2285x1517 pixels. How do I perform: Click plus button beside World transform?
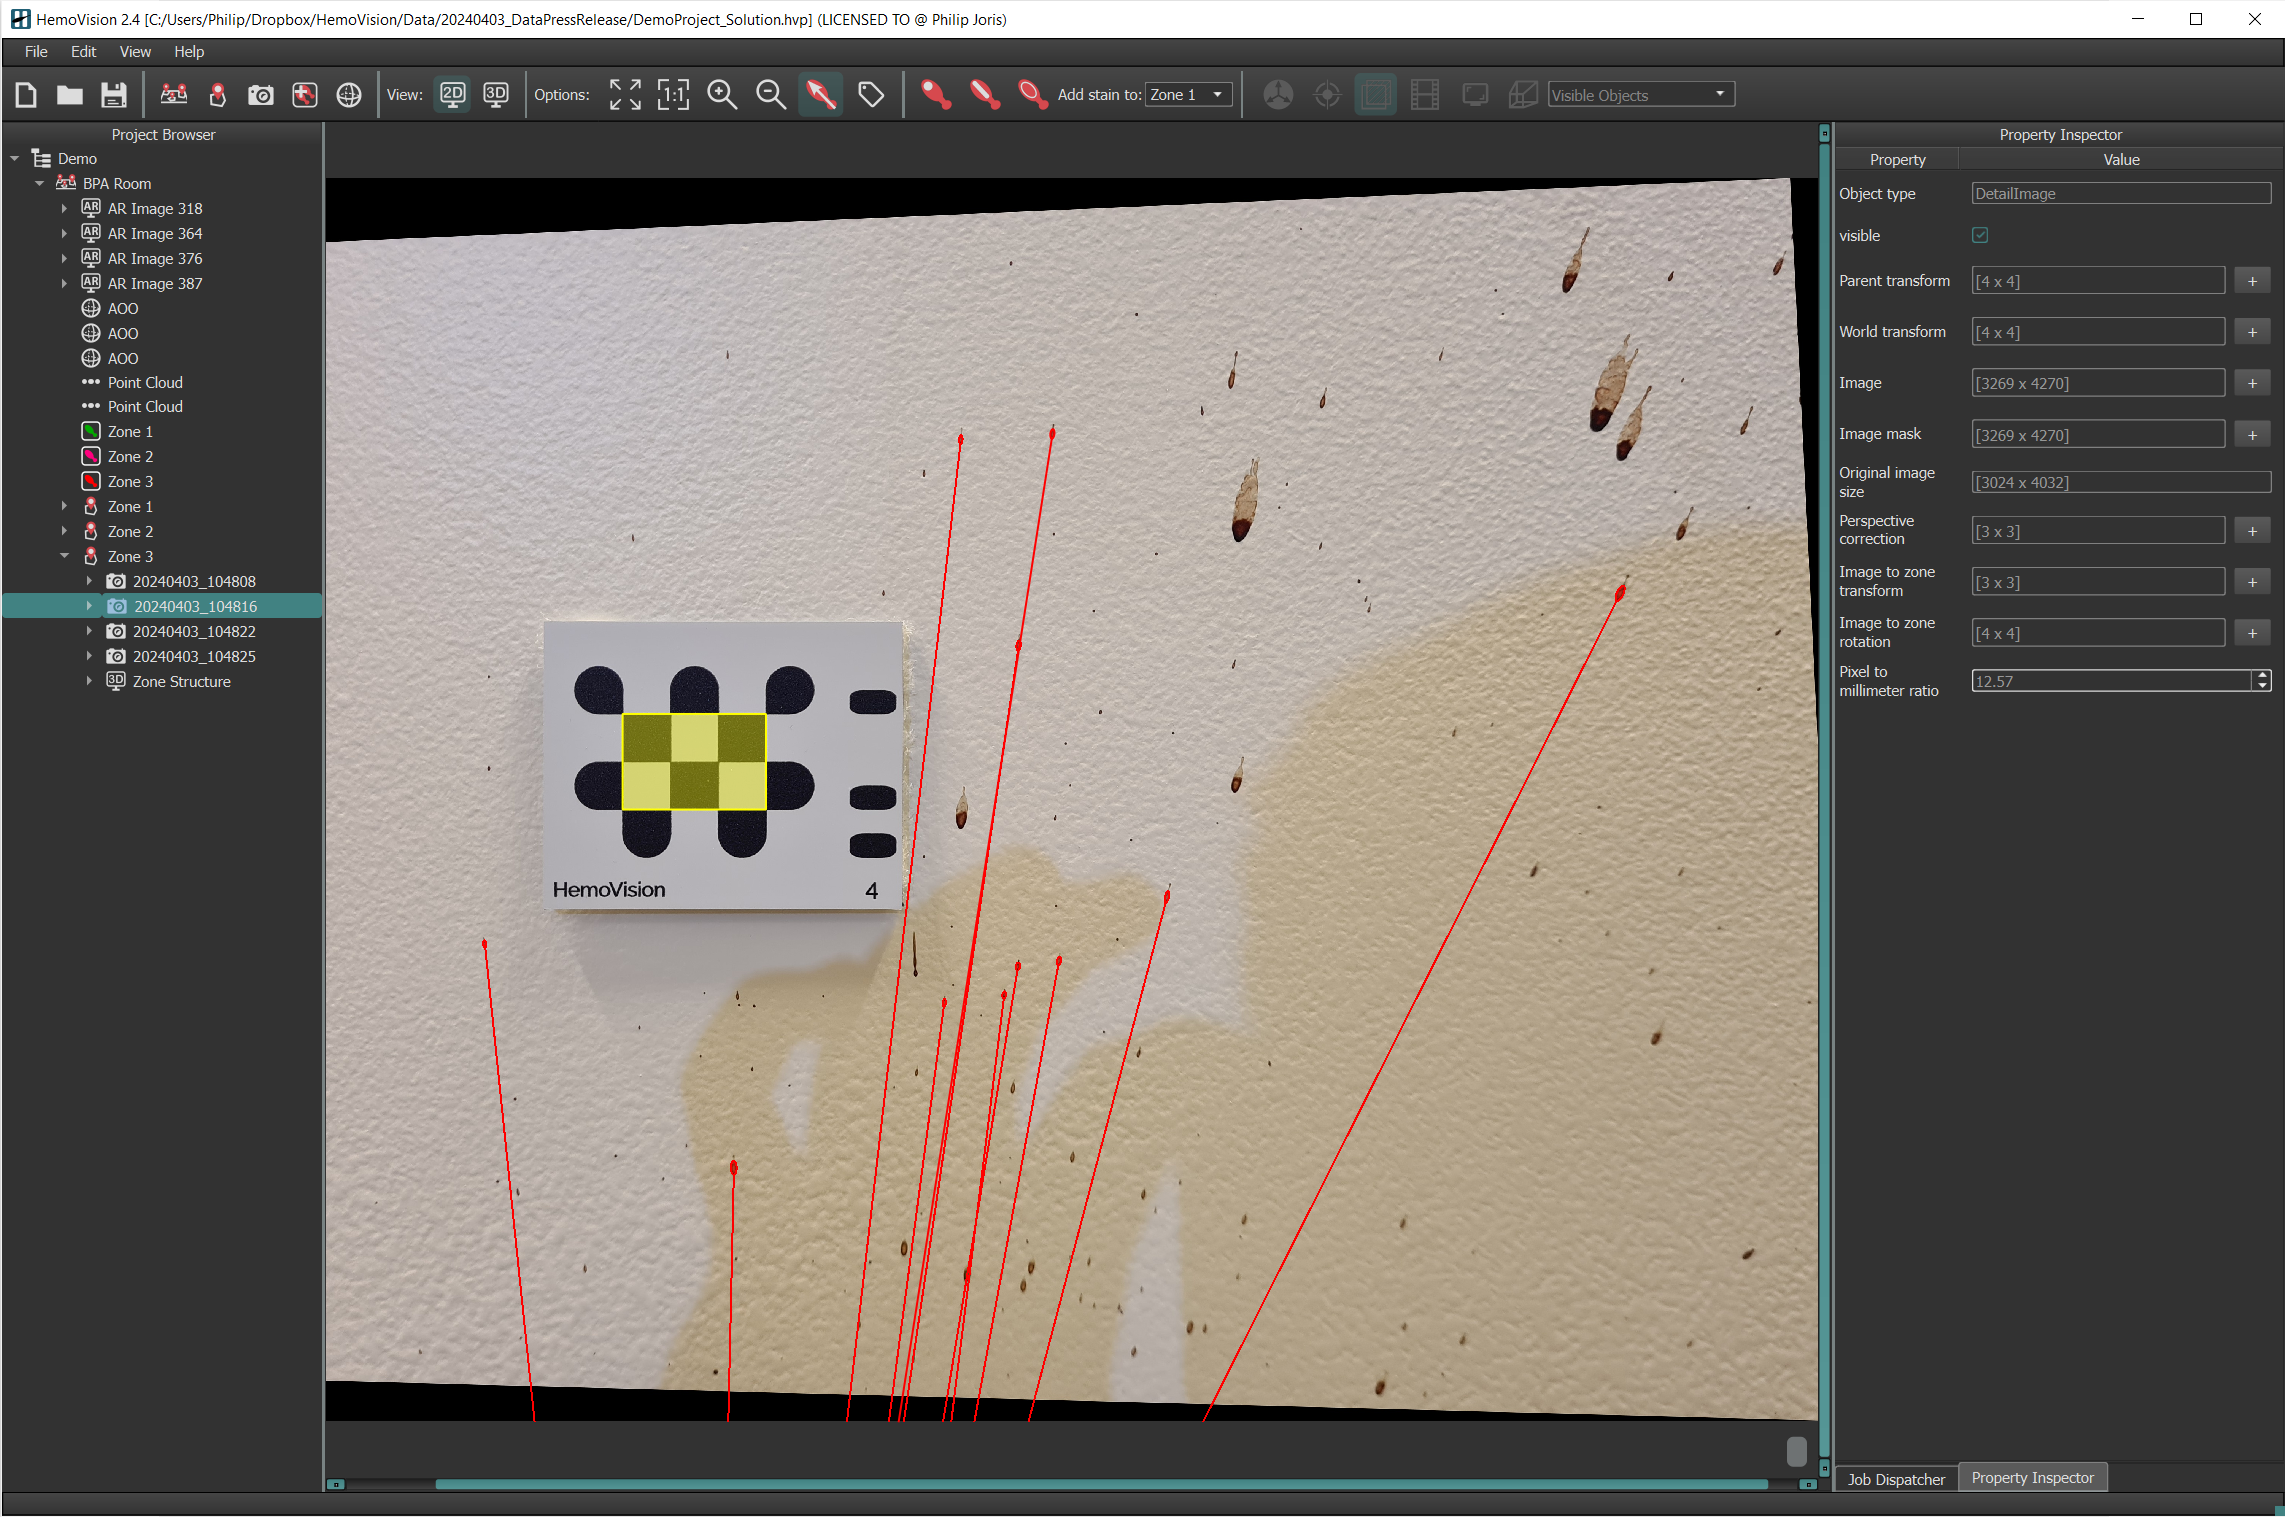click(x=2252, y=333)
